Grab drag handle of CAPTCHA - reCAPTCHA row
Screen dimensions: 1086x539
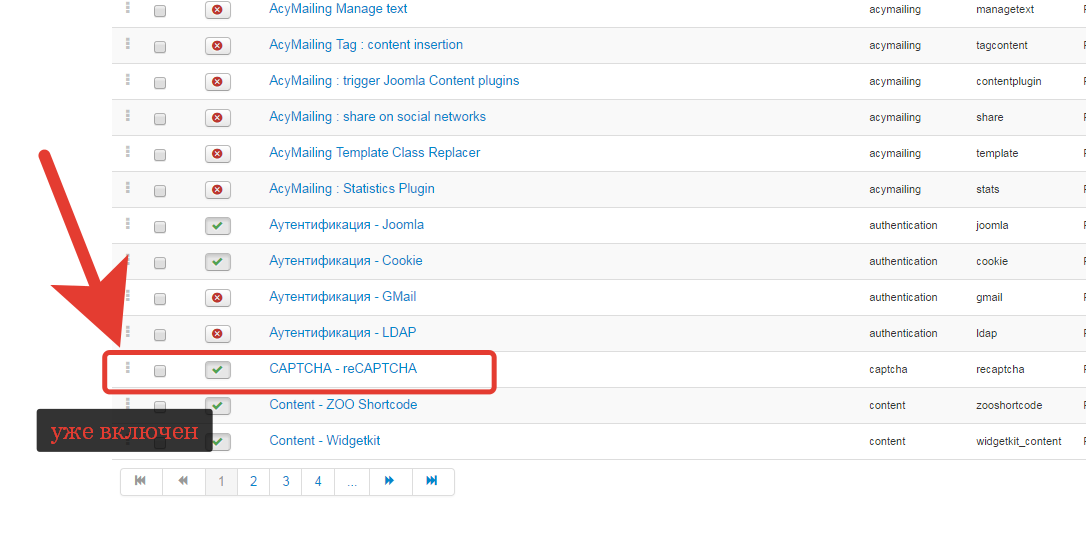[127, 367]
